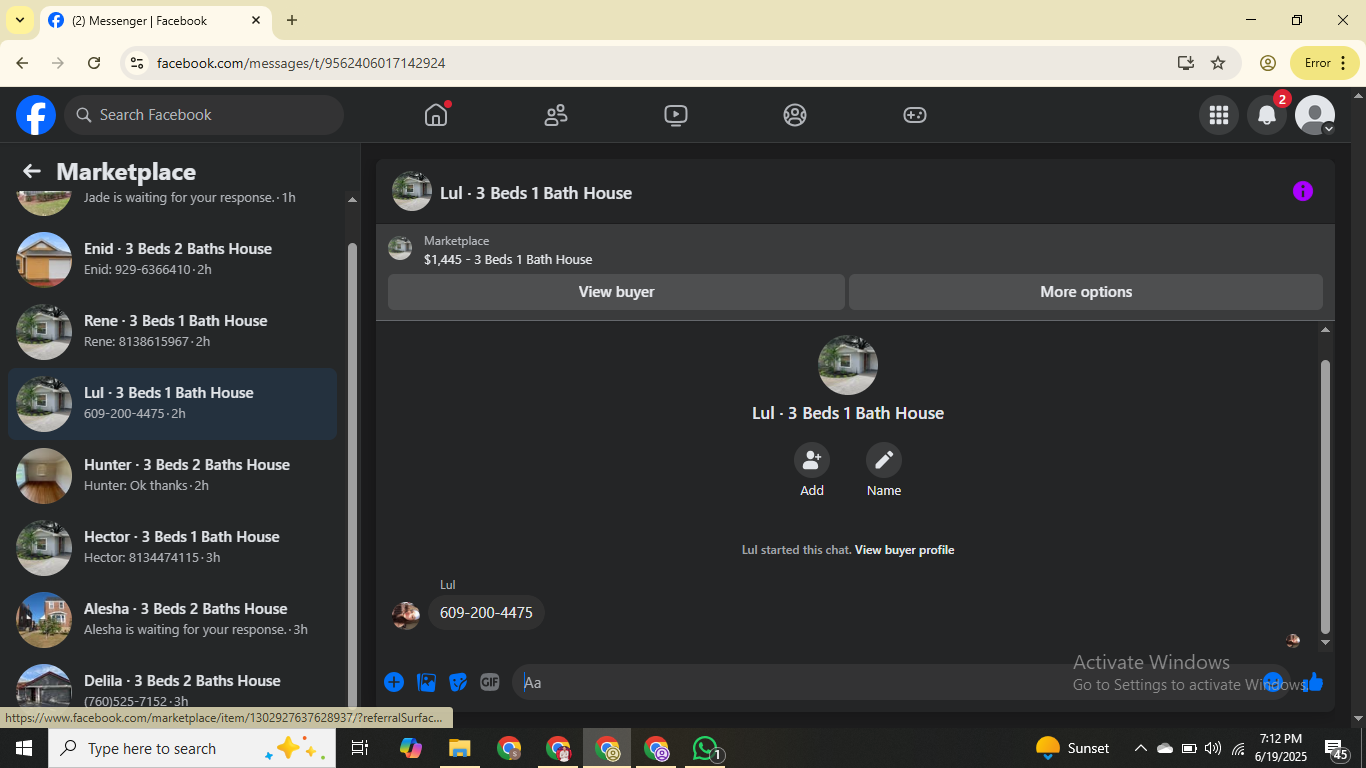This screenshot has width=1366, height=768.
Task: Click the chat scrollbar down arrow
Action: coord(1326,642)
